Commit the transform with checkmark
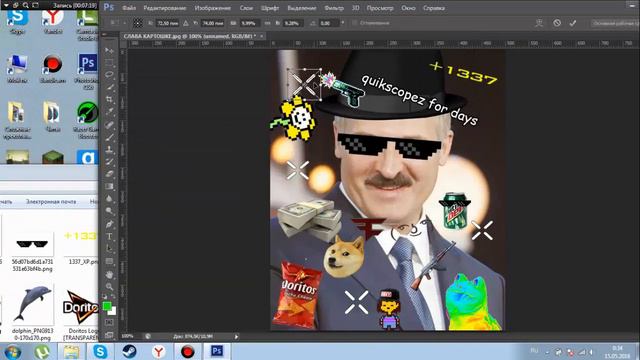 [573, 23]
